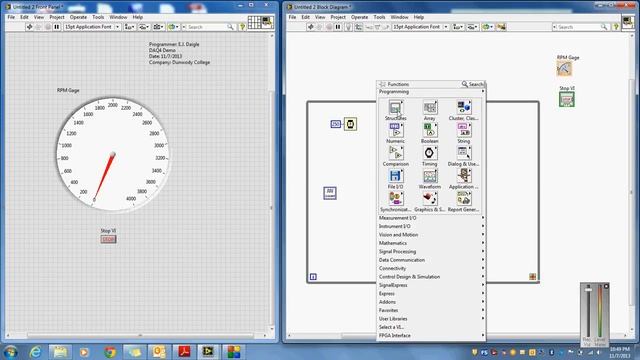Open Distribute Objects dropdown in Front Panel
The height and width of the screenshot is (360, 640).
tap(144, 27)
